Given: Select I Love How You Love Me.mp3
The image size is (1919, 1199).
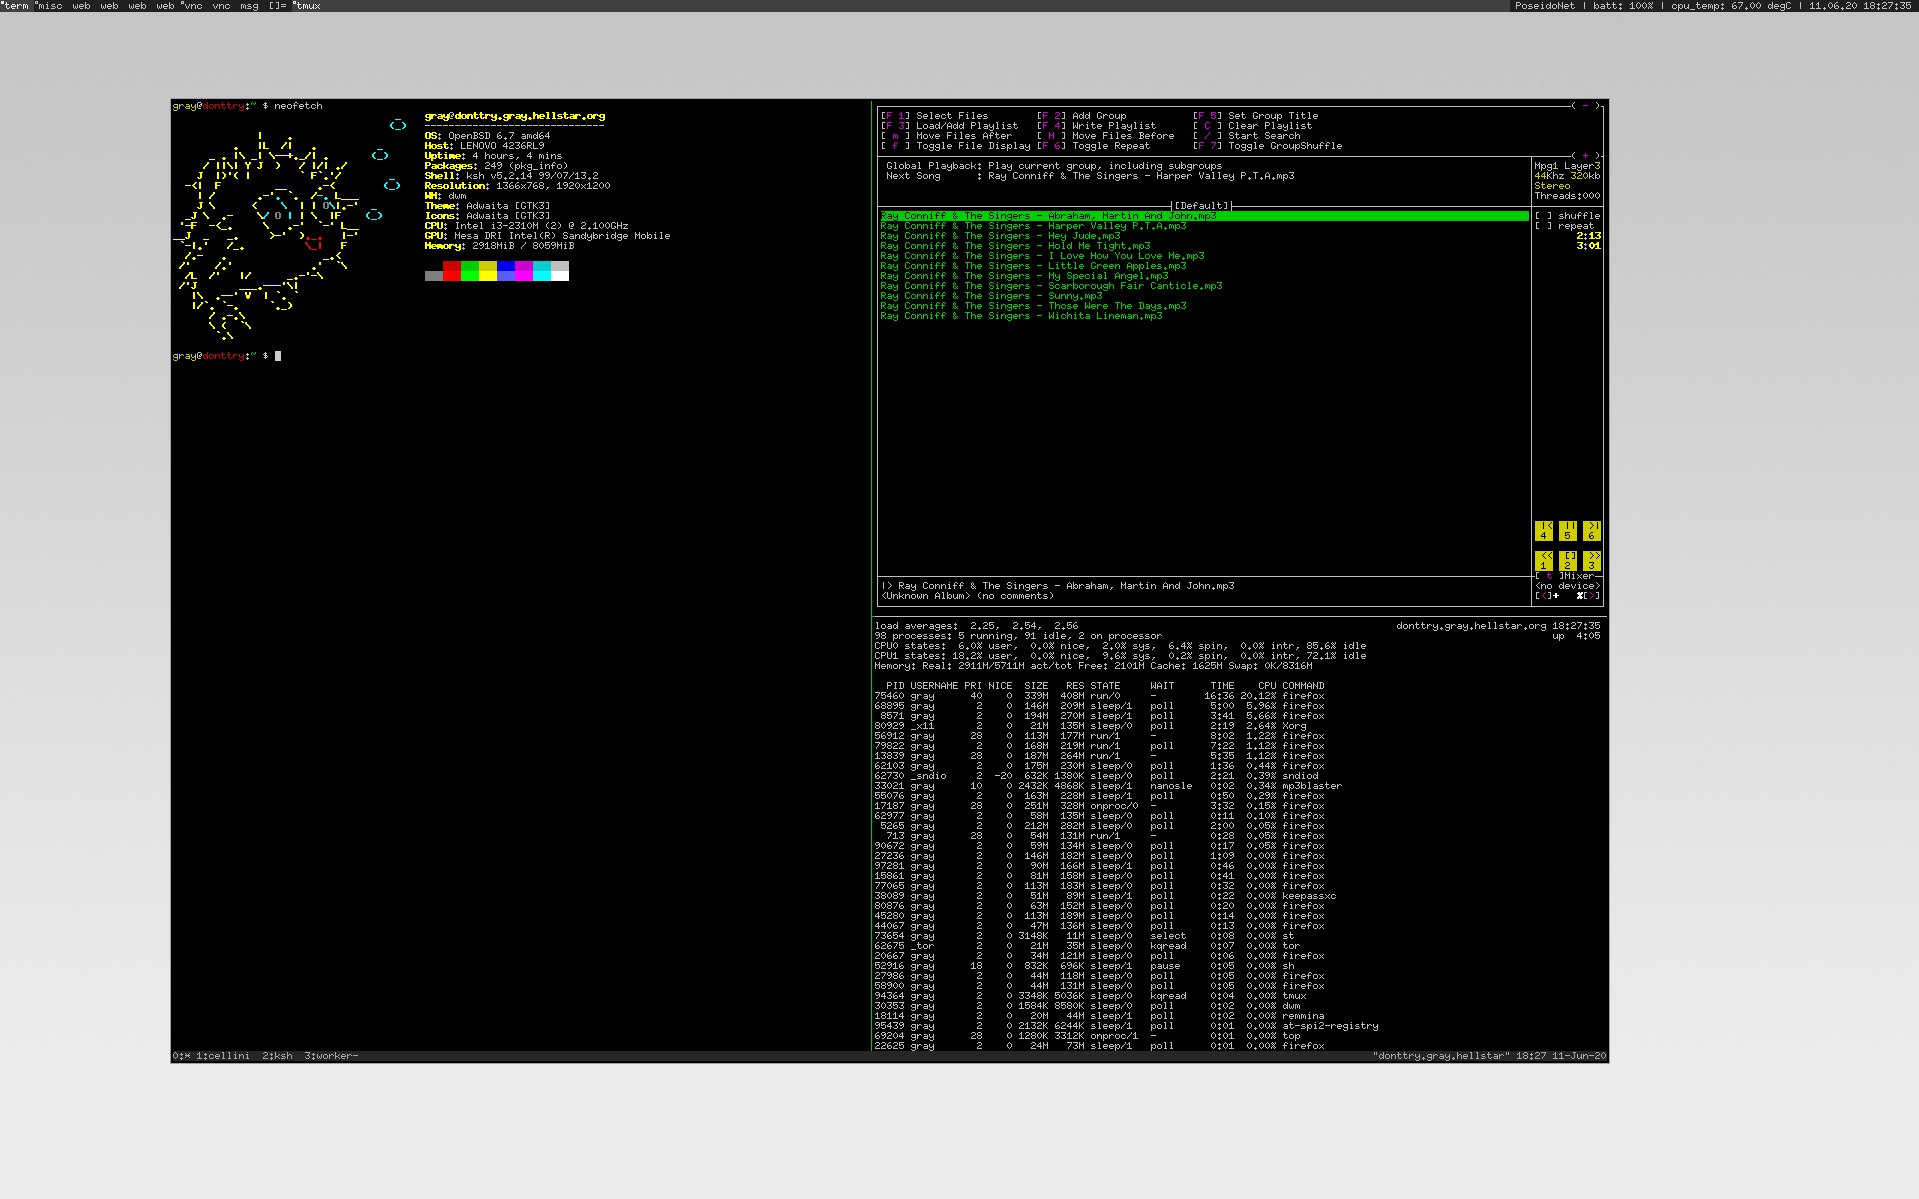Looking at the screenshot, I should 1042,256.
